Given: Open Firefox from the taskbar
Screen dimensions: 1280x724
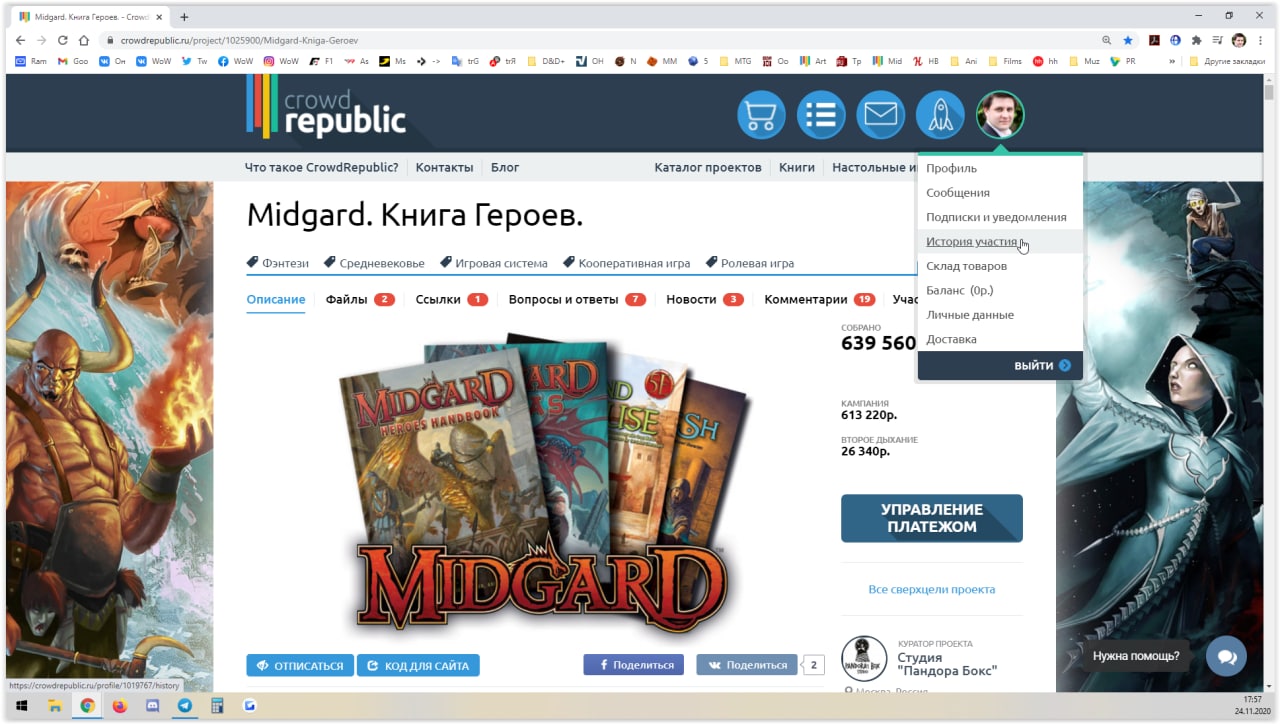Looking at the screenshot, I should (x=120, y=706).
